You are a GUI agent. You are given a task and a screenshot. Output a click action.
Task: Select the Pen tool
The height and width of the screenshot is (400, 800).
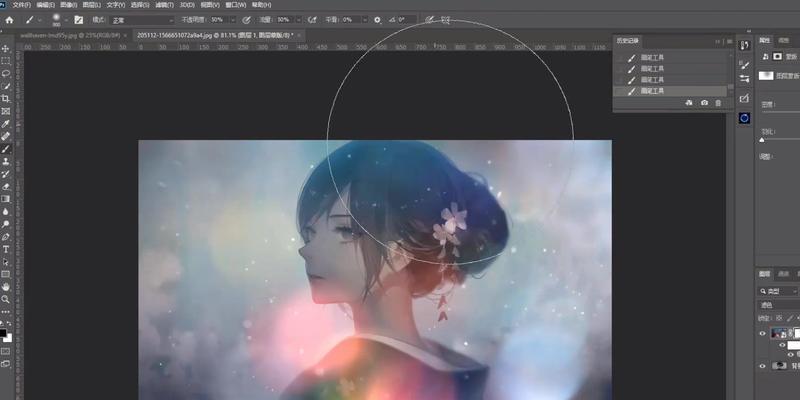[6, 237]
